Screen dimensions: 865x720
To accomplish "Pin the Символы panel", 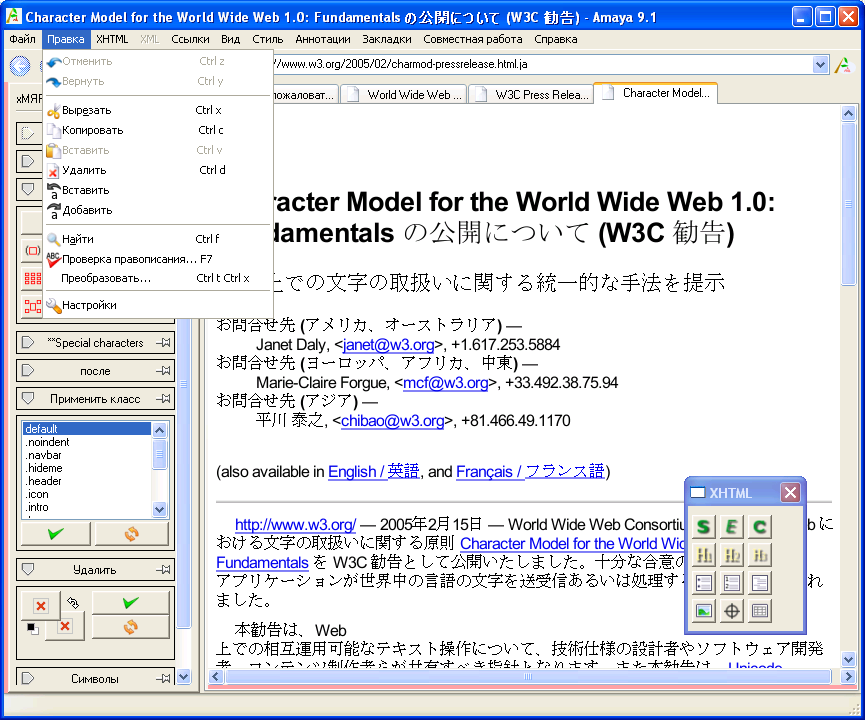I will tap(164, 679).
